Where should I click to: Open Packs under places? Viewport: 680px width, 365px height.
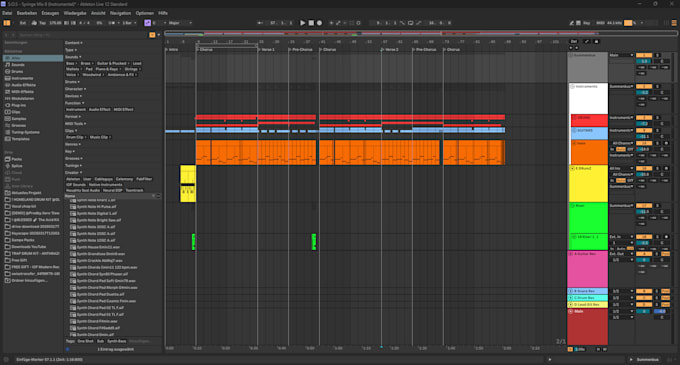click(x=17, y=159)
